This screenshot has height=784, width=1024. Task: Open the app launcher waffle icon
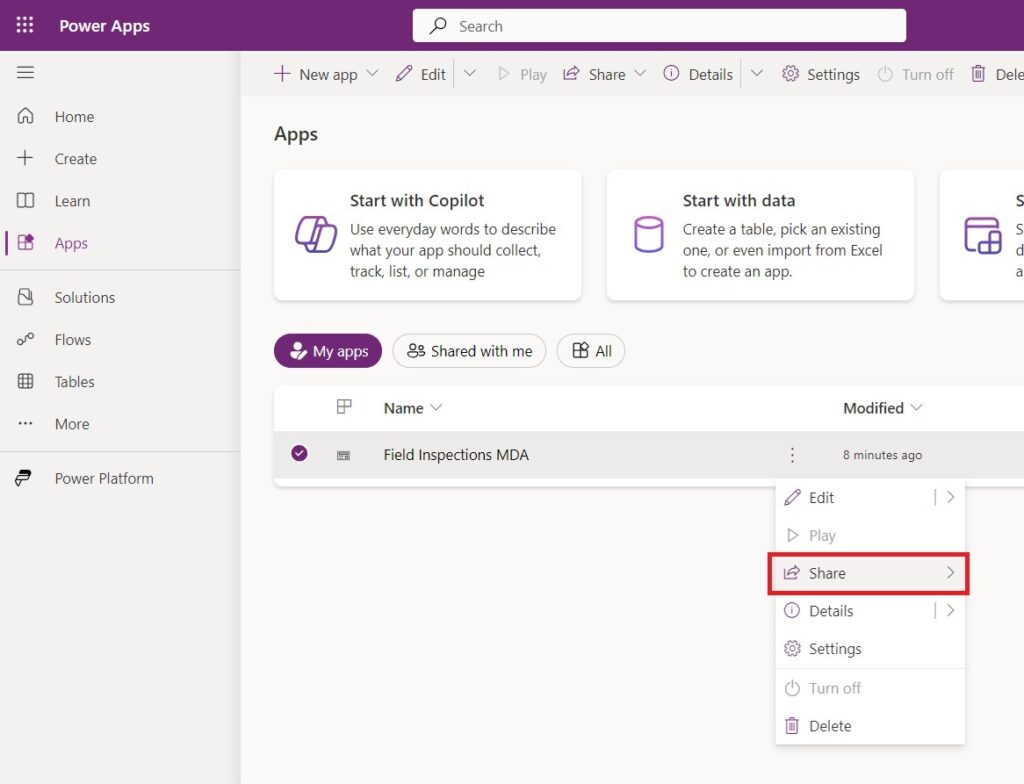[25, 25]
